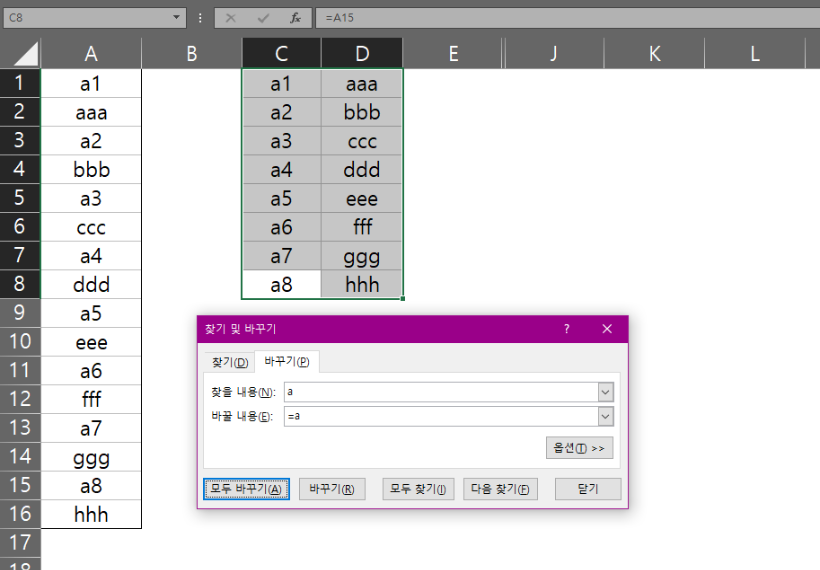Open the Name Box dropdown arrow
Image resolution: width=820 pixels, height=570 pixels.
[x=176, y=18]
